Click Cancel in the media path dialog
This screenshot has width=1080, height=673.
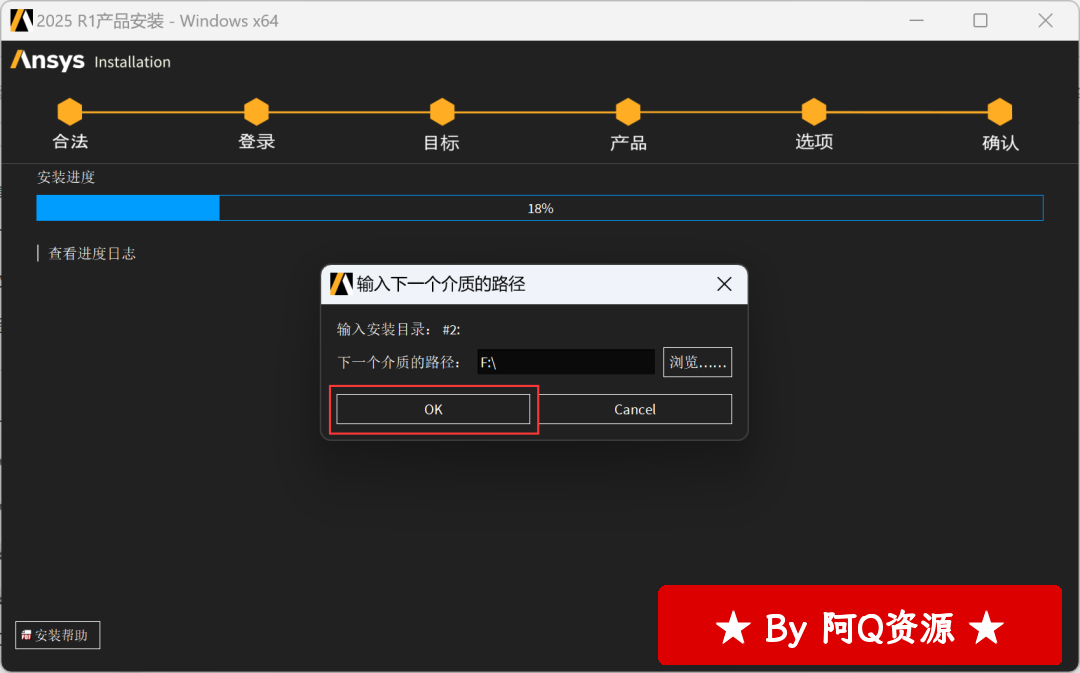634,409
